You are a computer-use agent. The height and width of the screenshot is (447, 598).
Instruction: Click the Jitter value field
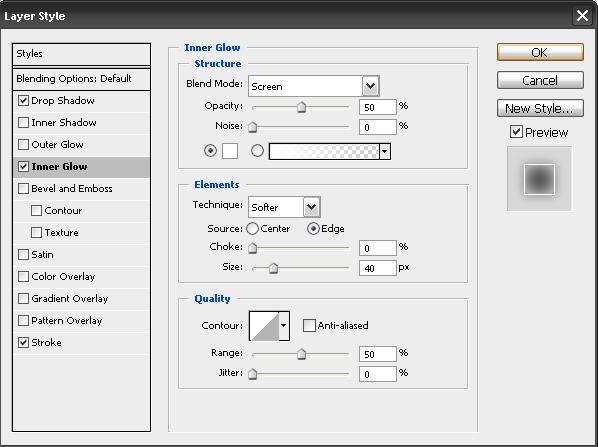(378, 374)
